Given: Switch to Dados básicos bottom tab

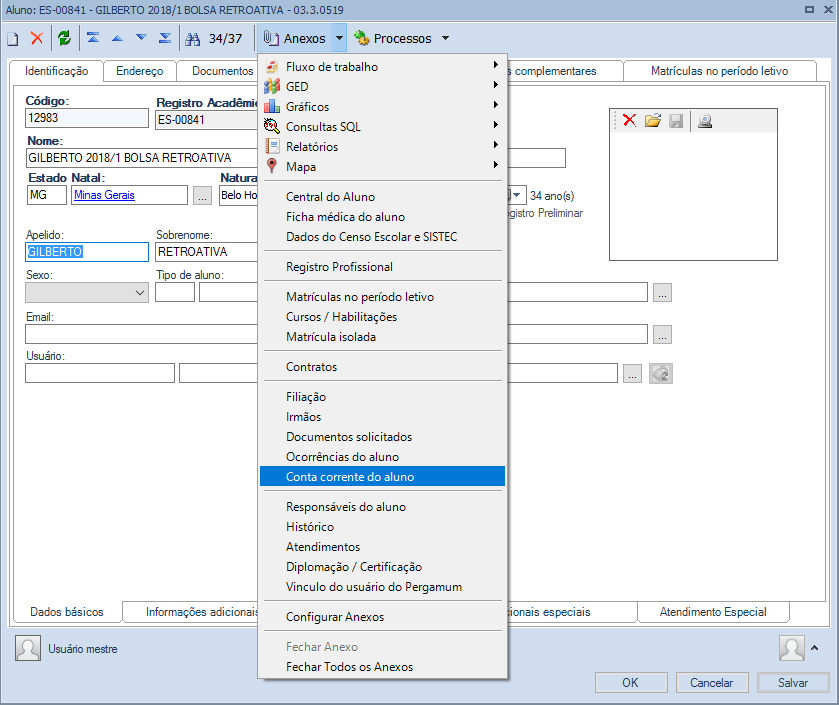Looking at the screenshot, I should [x=67, y=612].
